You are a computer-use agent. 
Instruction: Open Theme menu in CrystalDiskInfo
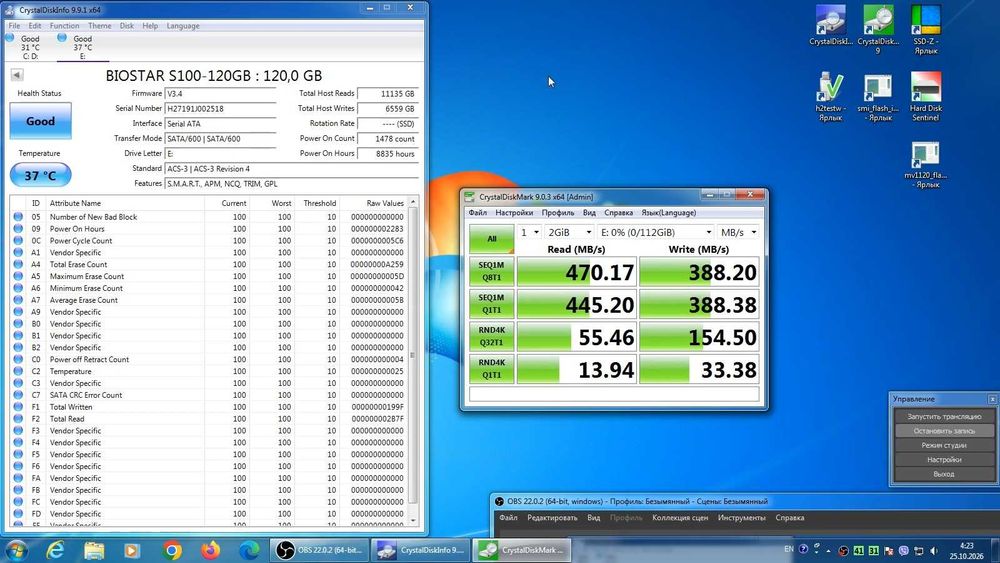pyautogui.click(x=99, y=26)
